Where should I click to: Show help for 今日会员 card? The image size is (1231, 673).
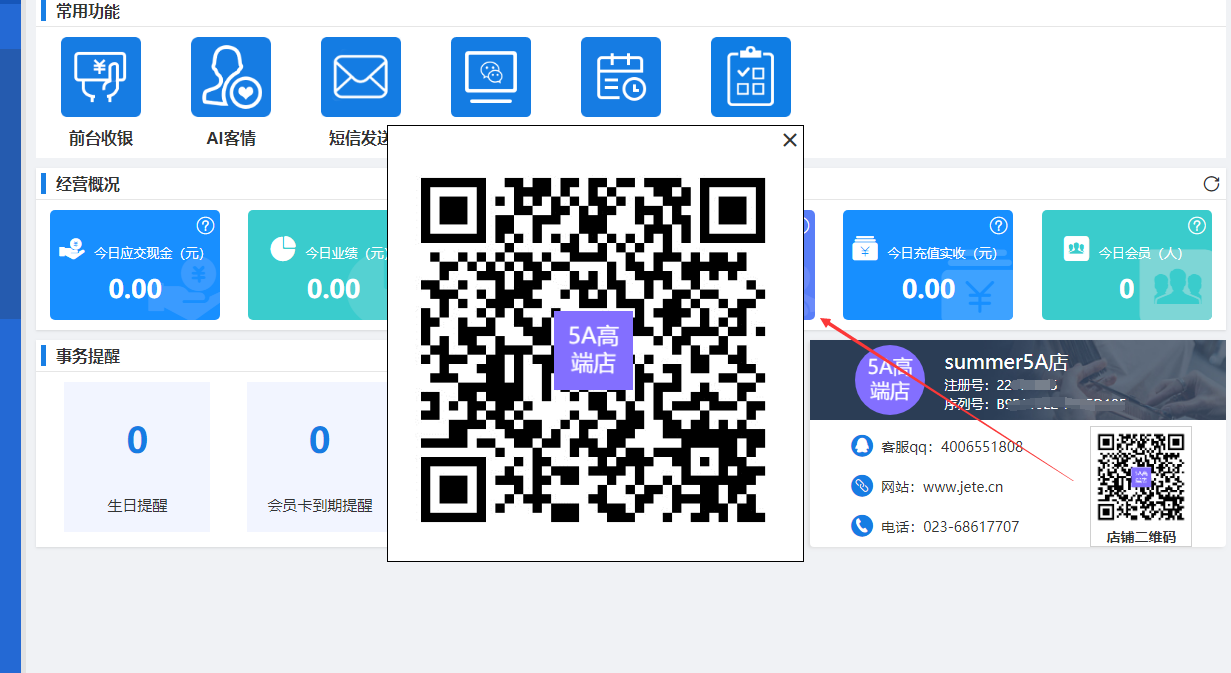coord(1197,225)
